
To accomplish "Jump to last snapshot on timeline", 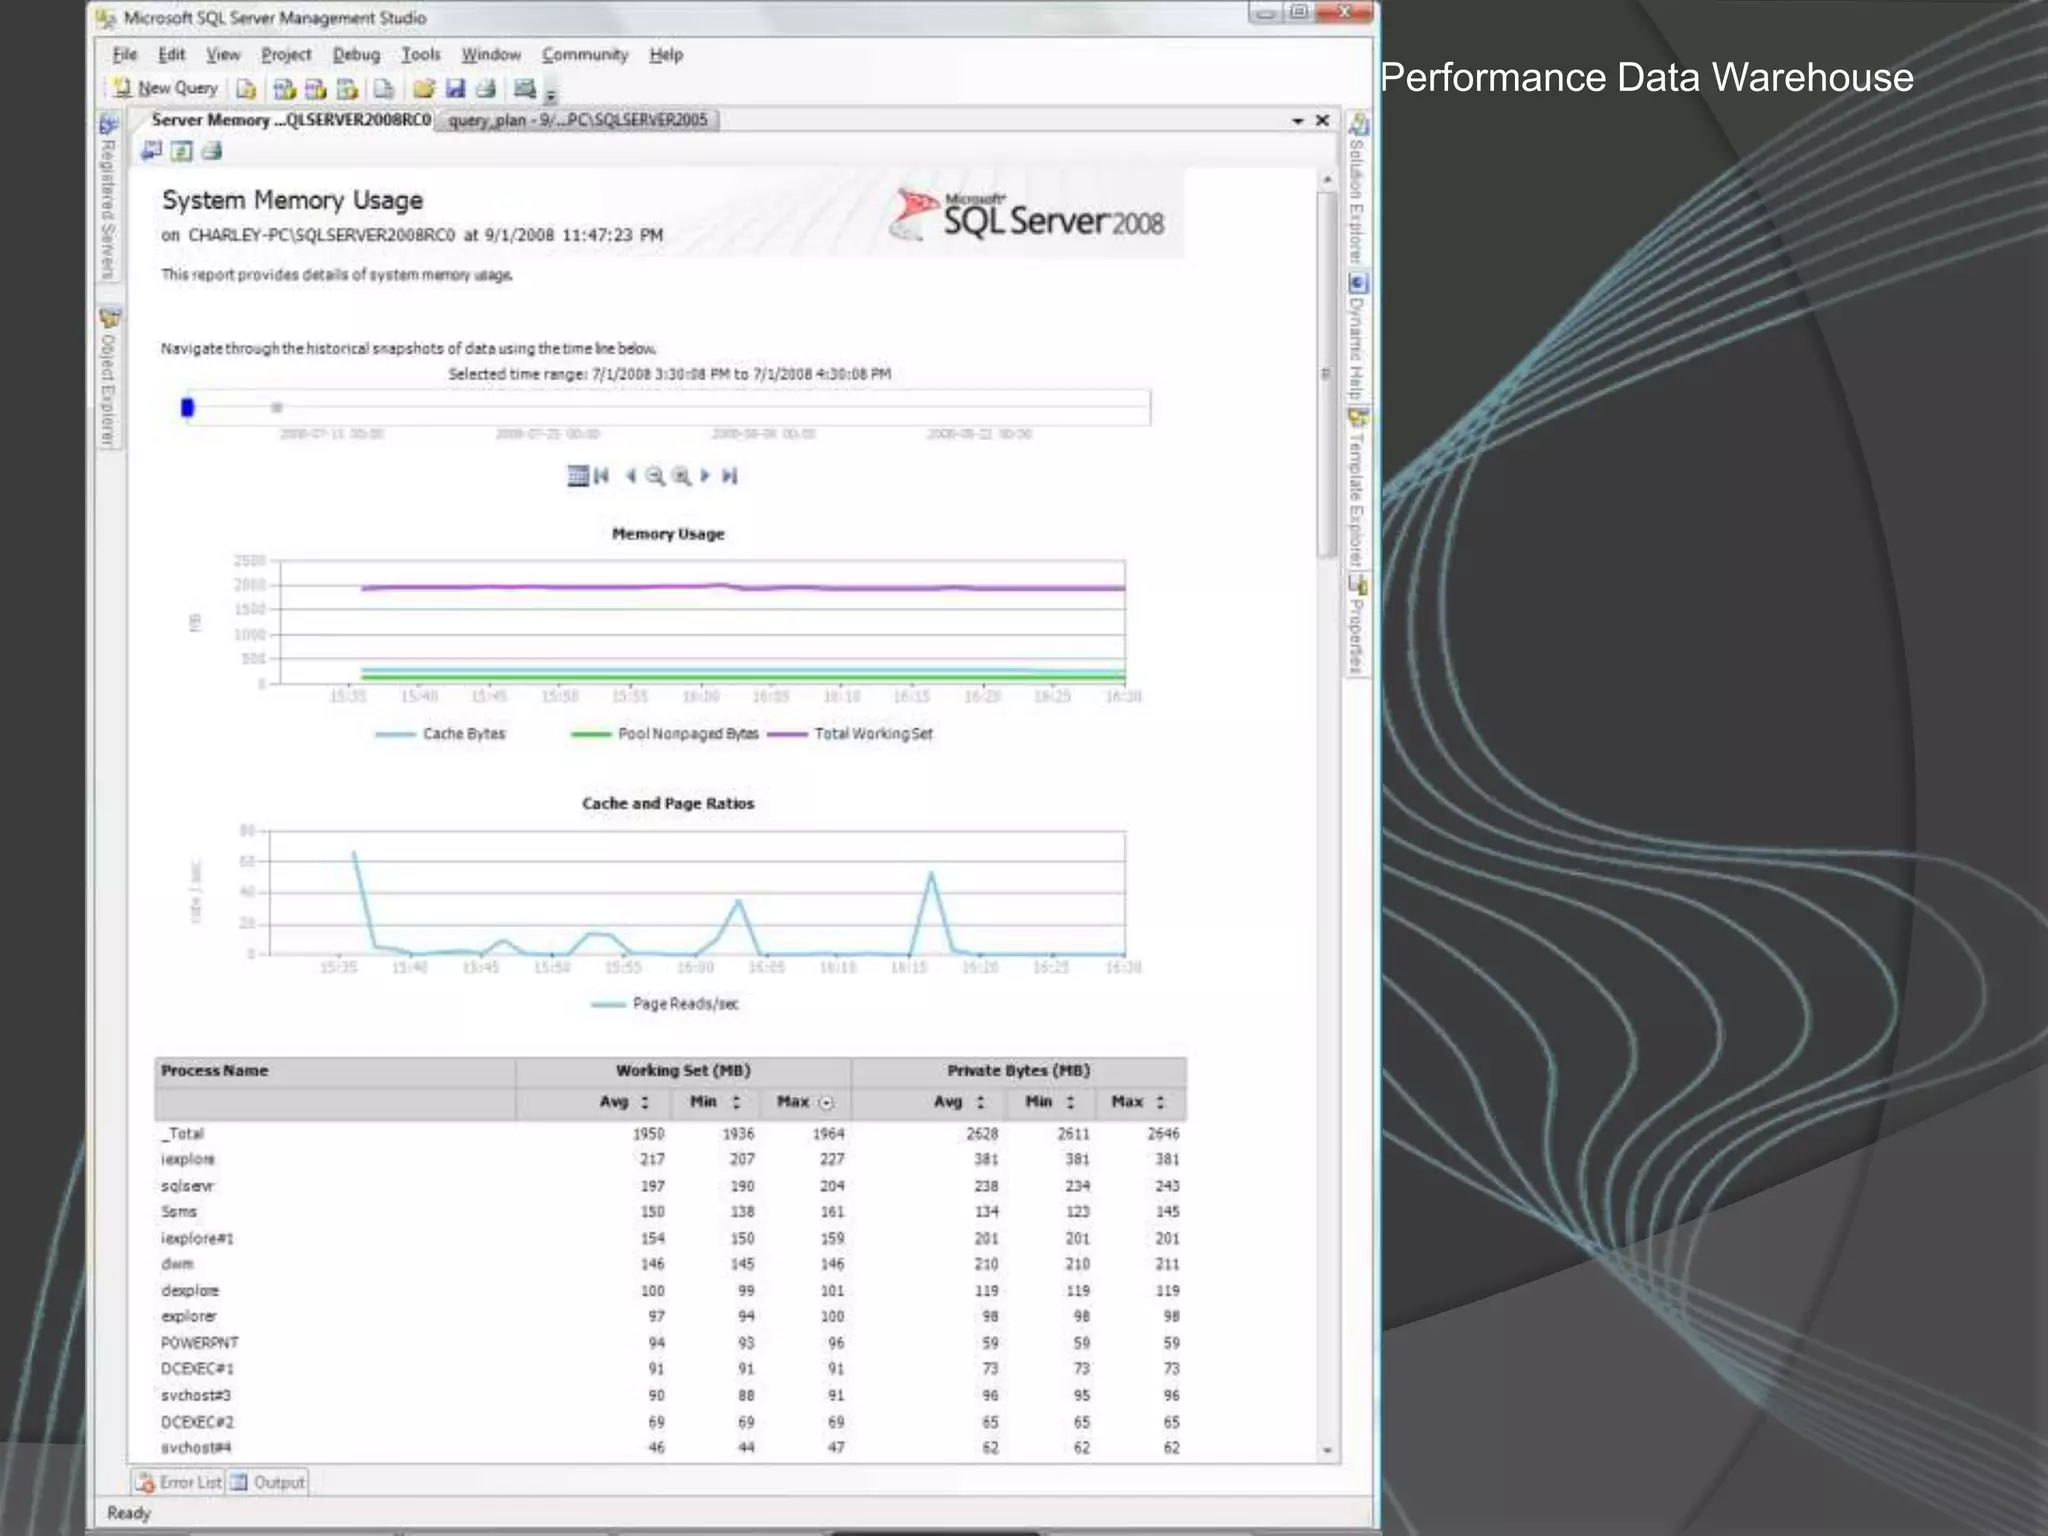I will pyautogui.click(x=730, y=476).
